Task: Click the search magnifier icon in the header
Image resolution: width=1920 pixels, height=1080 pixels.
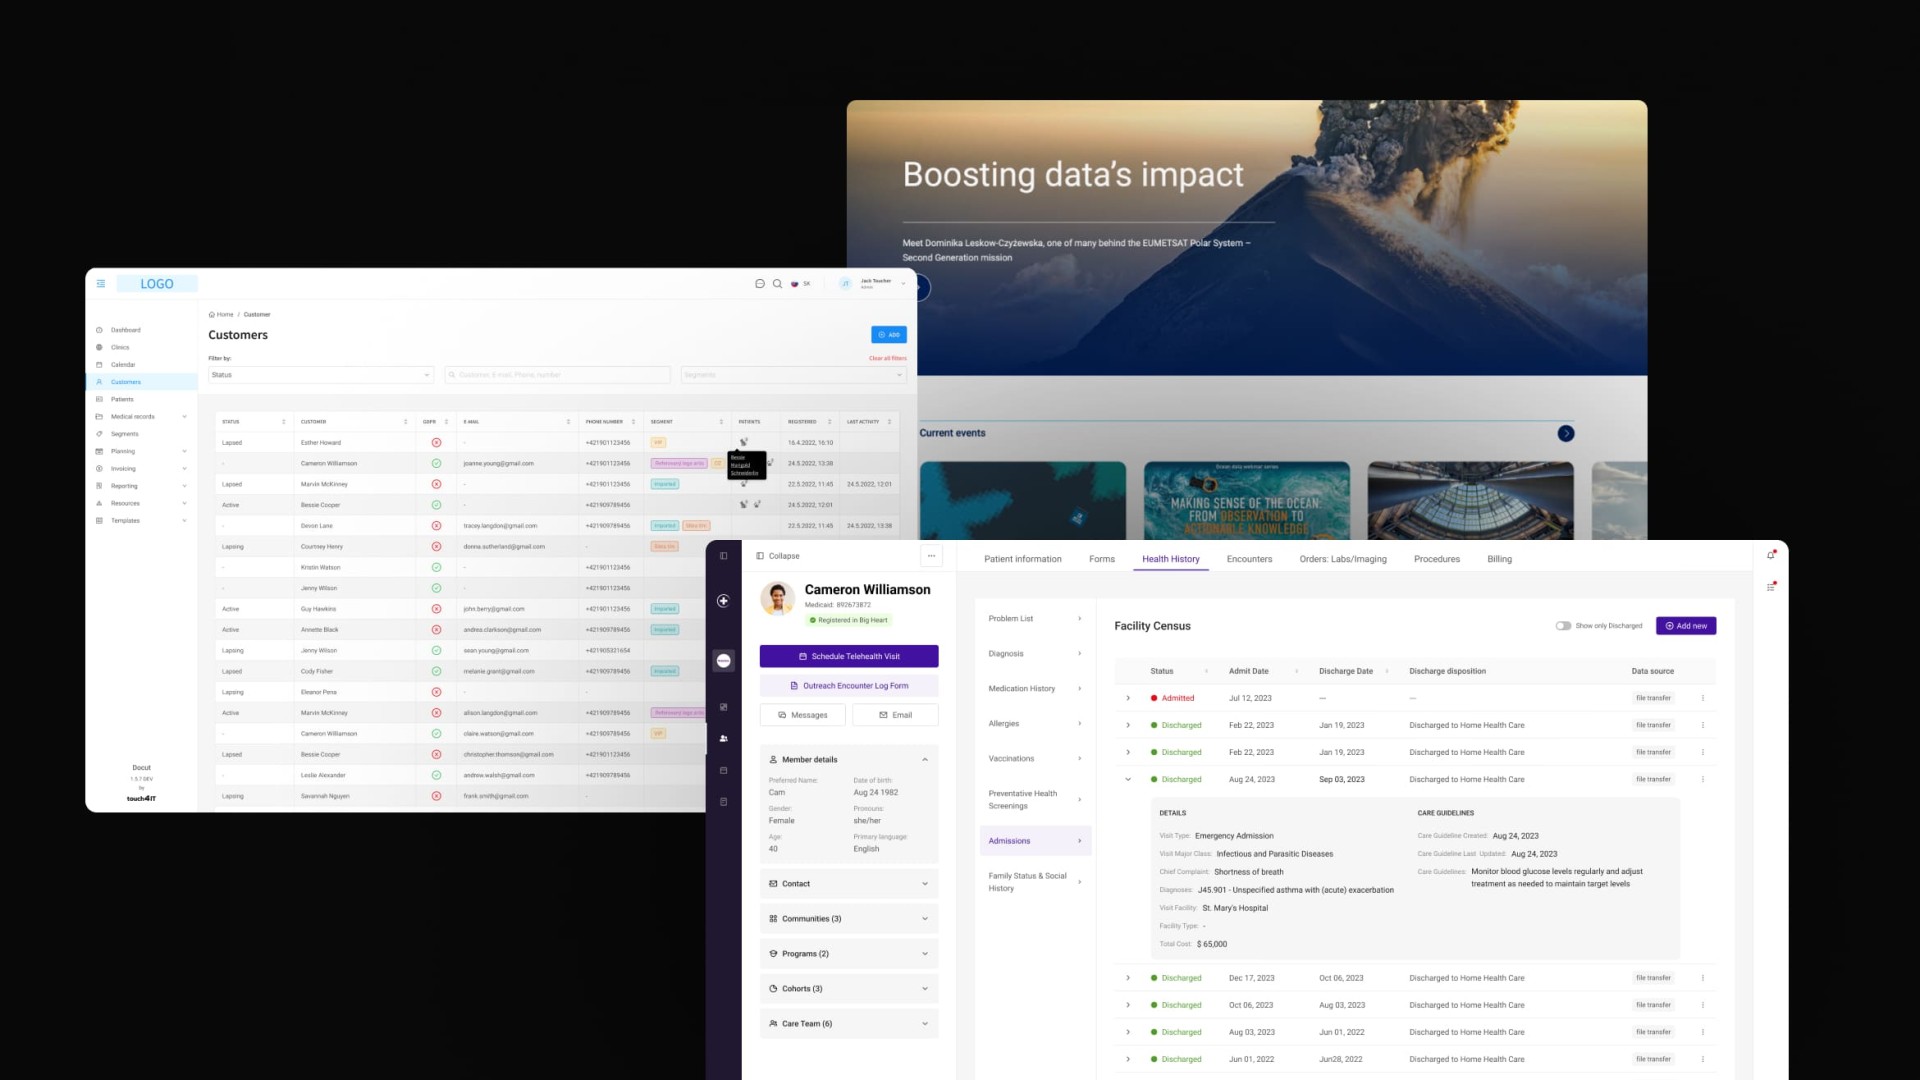Action: click(777, 283)
